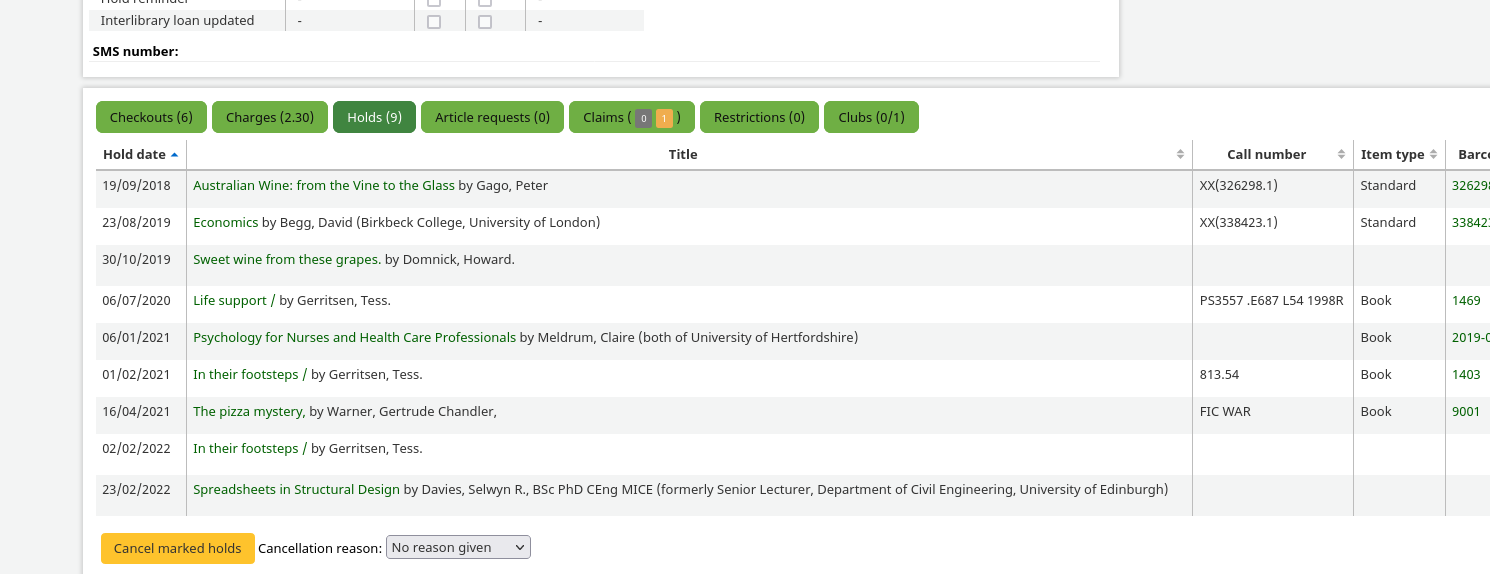Click the Item type column sort icon
The width and height of the screenshot is (1490, 574).
point(1434,155)
